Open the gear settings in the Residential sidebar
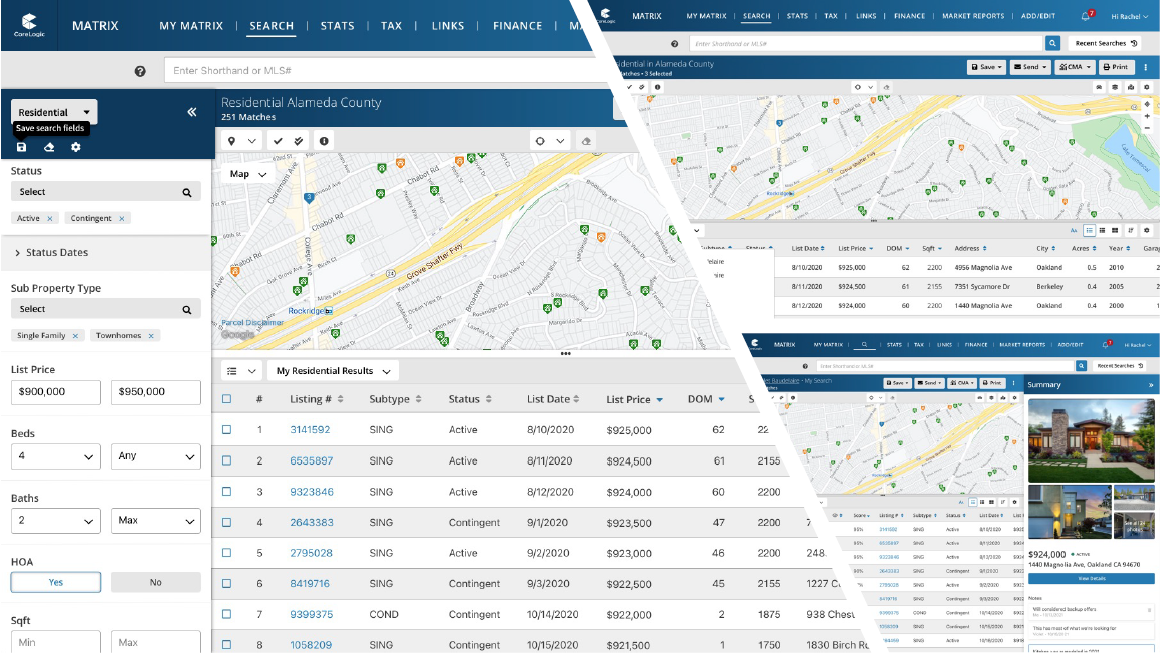The width and height of the screenshot is (1160, 653). click(76, 148)
